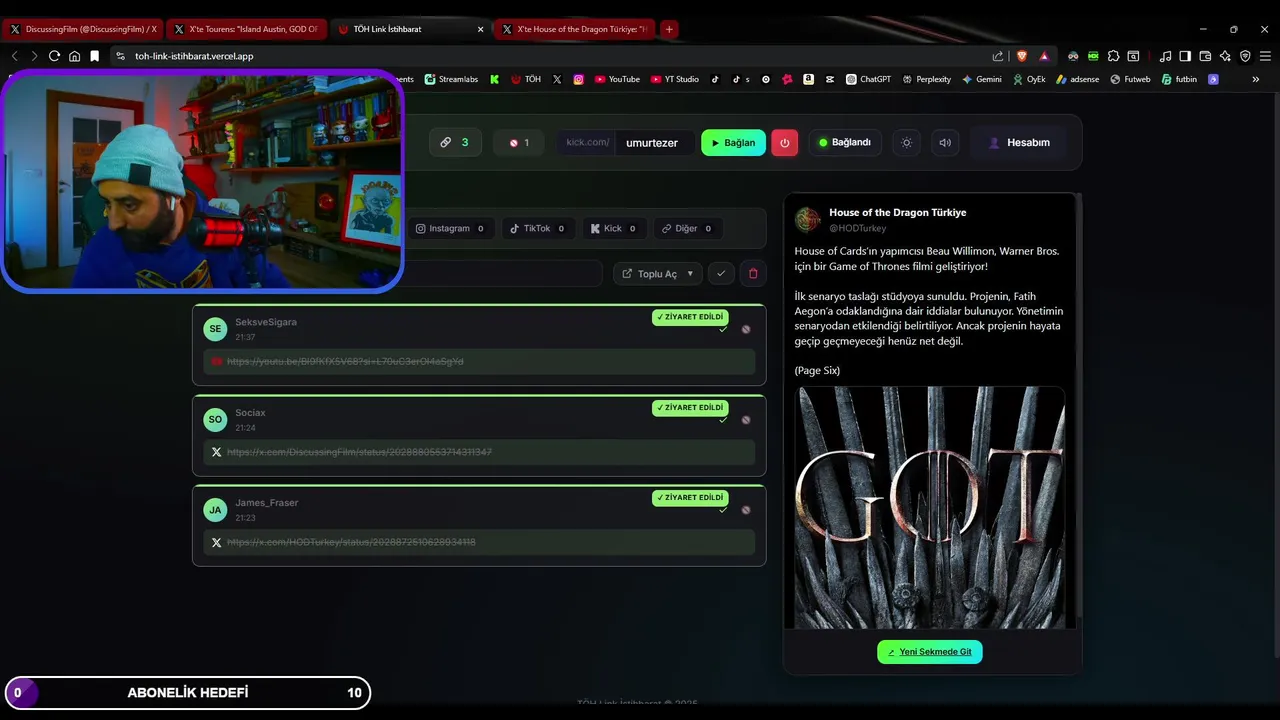Screen dimensions: 1280x720
Task: Click the green Bağlan connect button
Action: pyautogui.click(x=733, y=142)
